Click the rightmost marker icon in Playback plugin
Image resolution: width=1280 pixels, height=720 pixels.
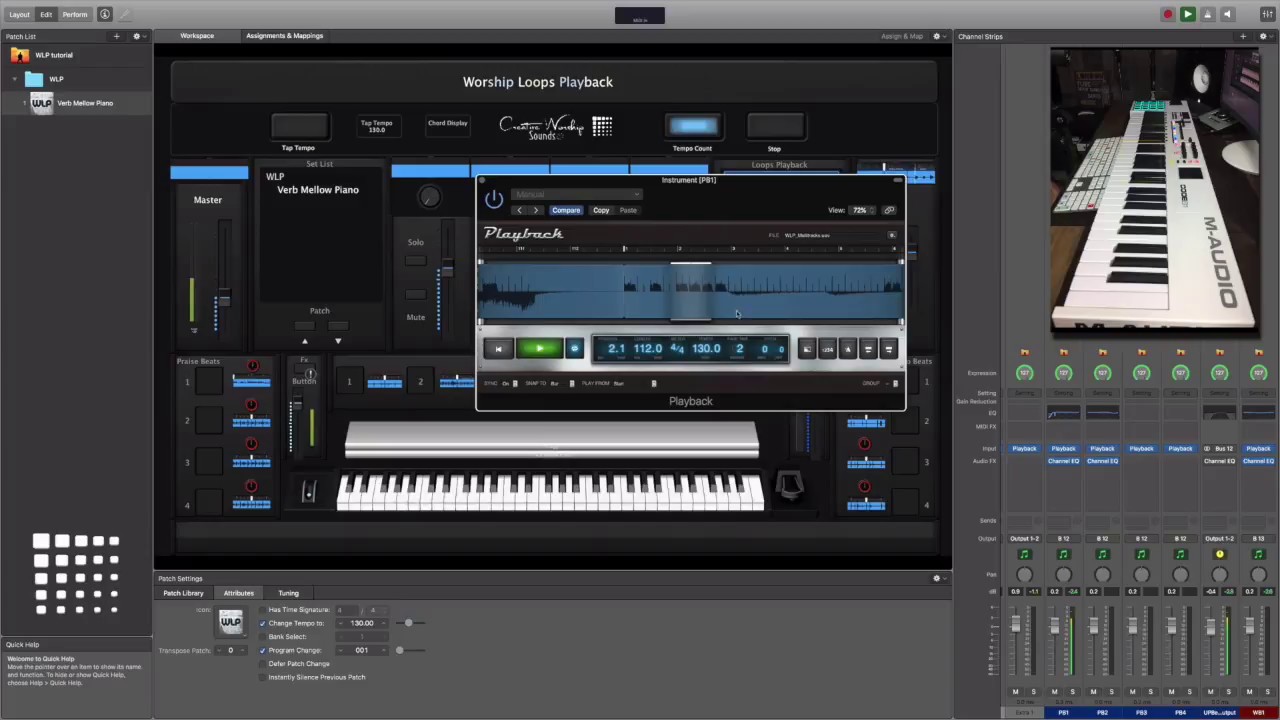click(887, 348)
